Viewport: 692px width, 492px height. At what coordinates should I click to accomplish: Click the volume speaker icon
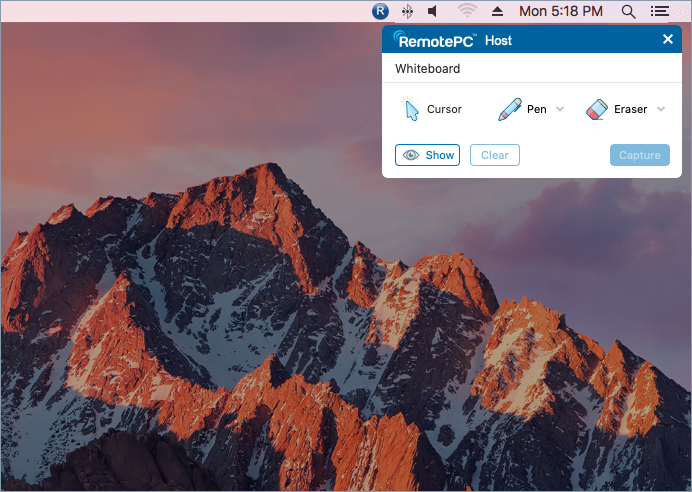point(433,12)
